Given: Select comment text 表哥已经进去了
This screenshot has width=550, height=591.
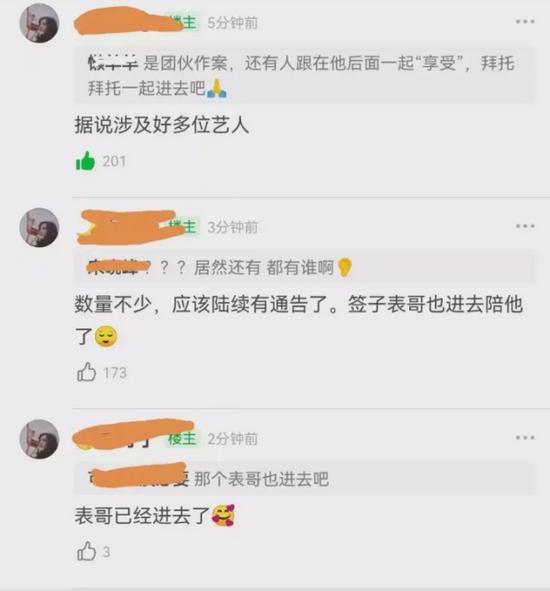Looking at the screenshot, I should tap(142, 516).
